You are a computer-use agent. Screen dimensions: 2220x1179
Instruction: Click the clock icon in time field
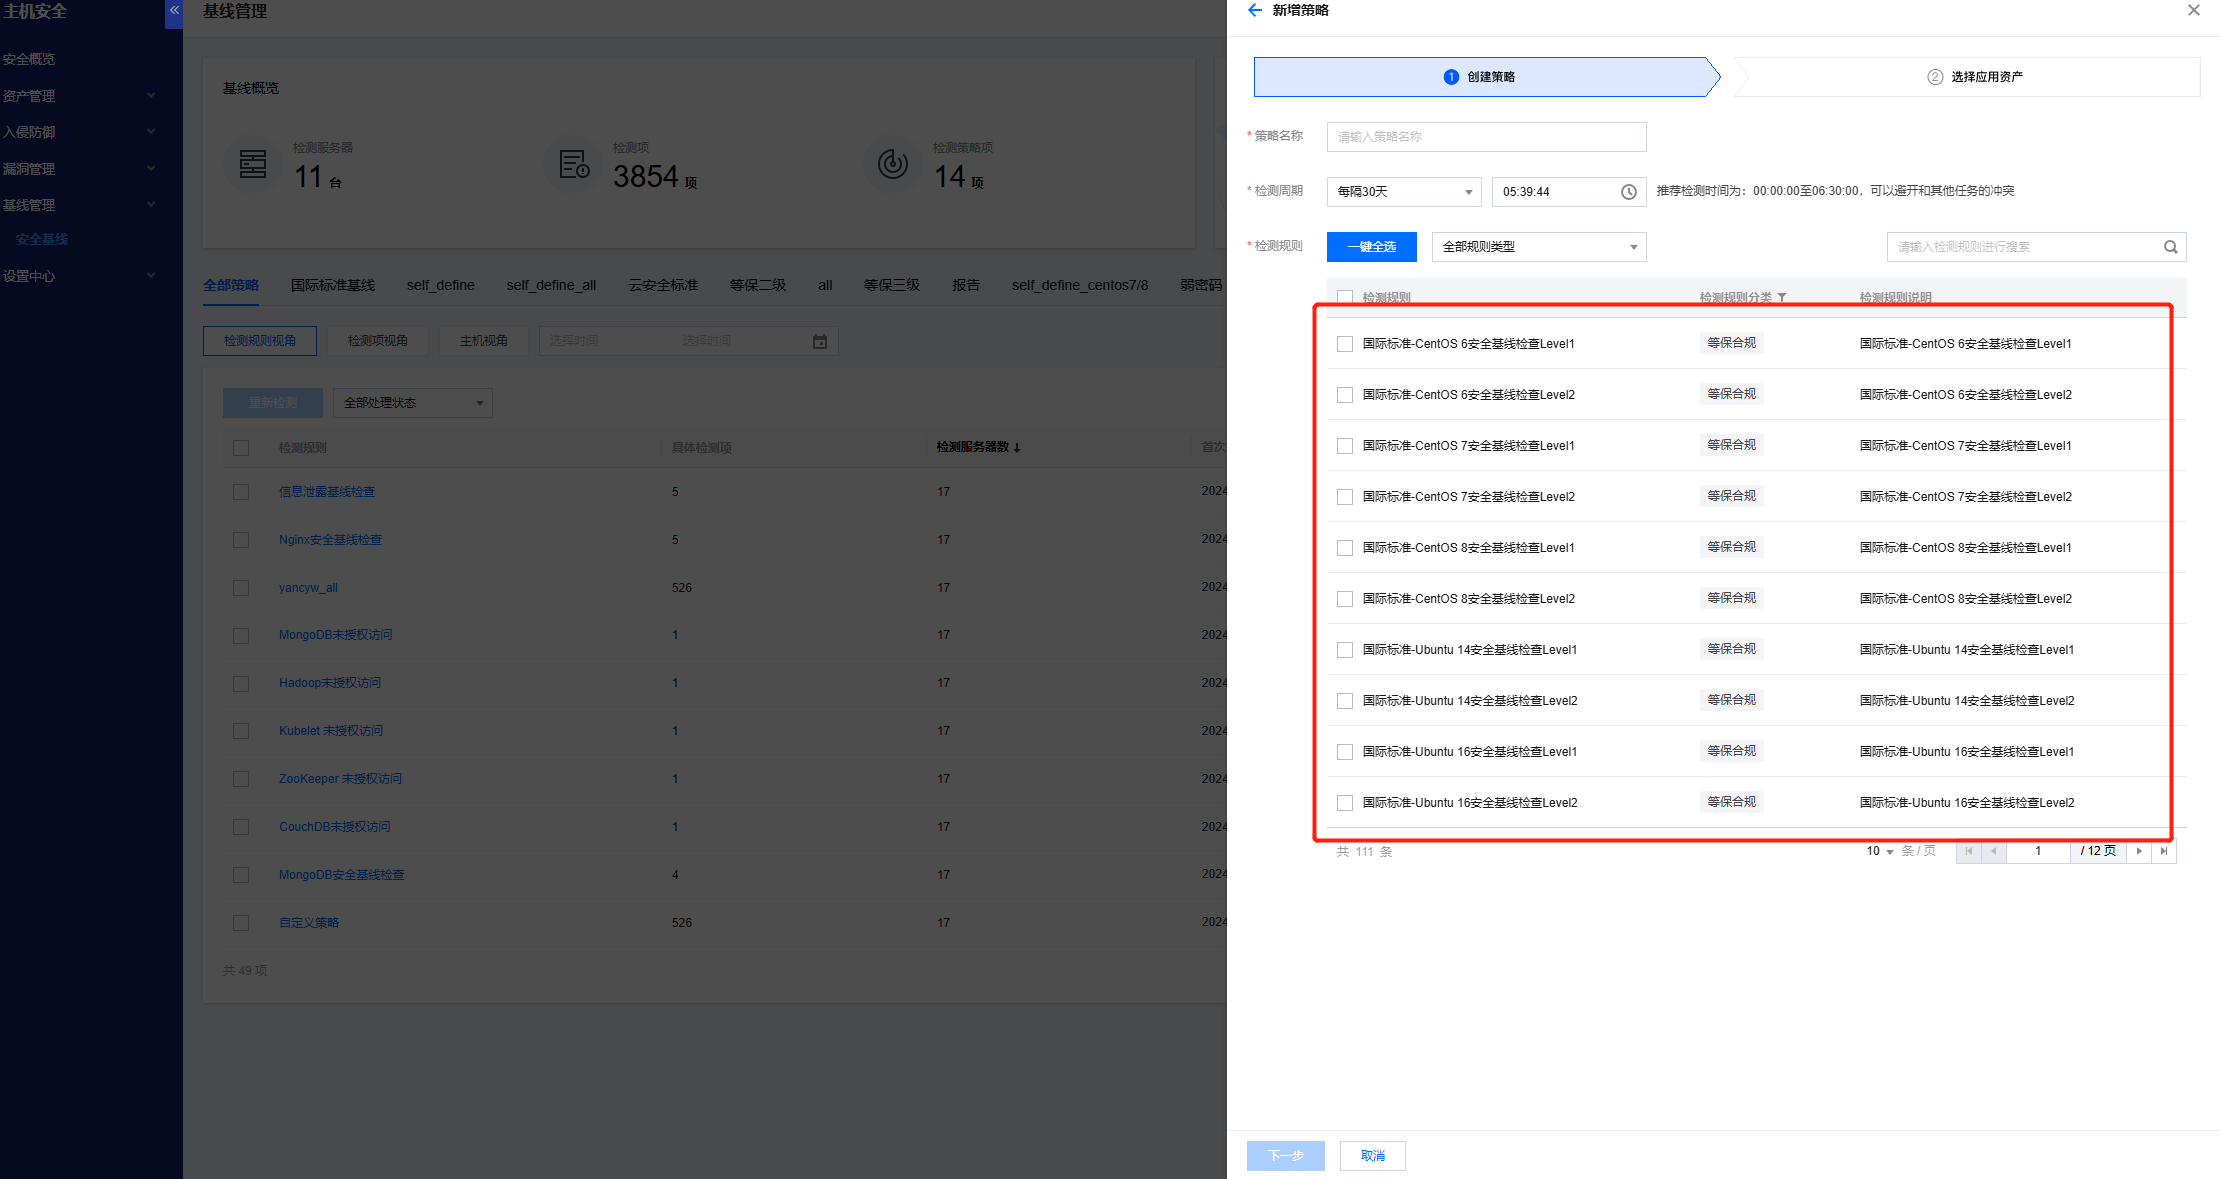[x=1628, y=192]
